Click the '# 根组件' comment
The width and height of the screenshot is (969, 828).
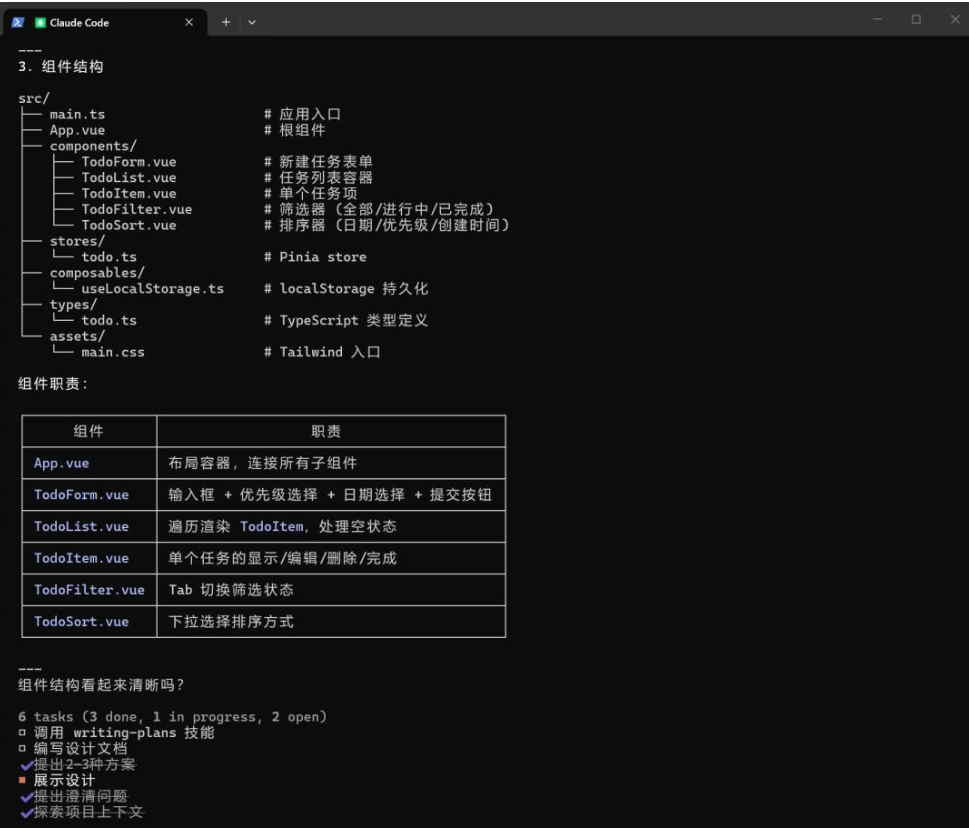294,130
